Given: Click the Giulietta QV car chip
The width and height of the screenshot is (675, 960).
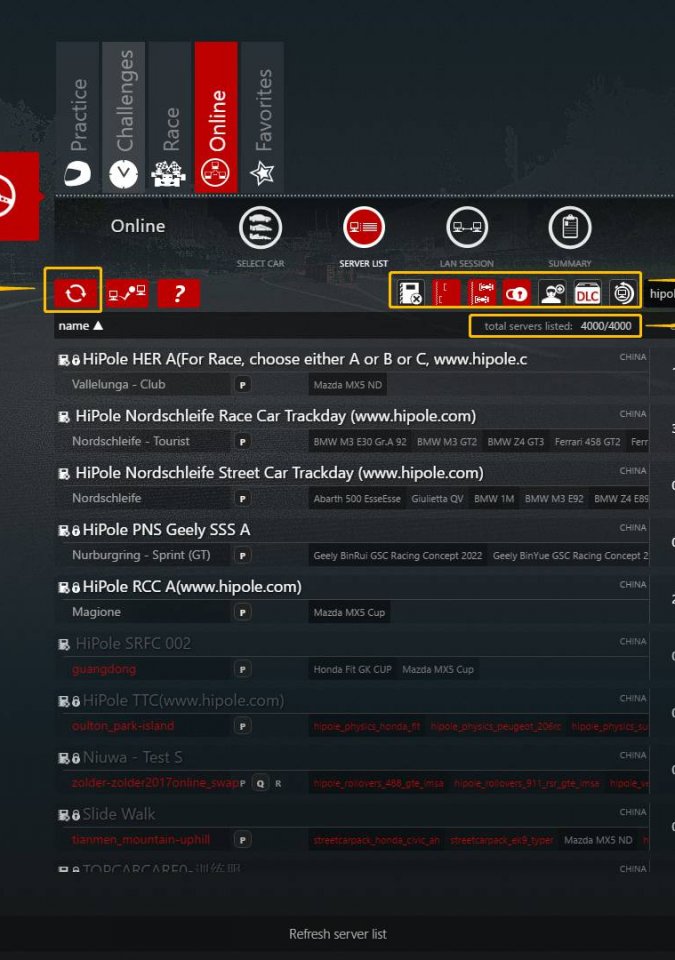Looking at the screenshot, I should [437, 499].
